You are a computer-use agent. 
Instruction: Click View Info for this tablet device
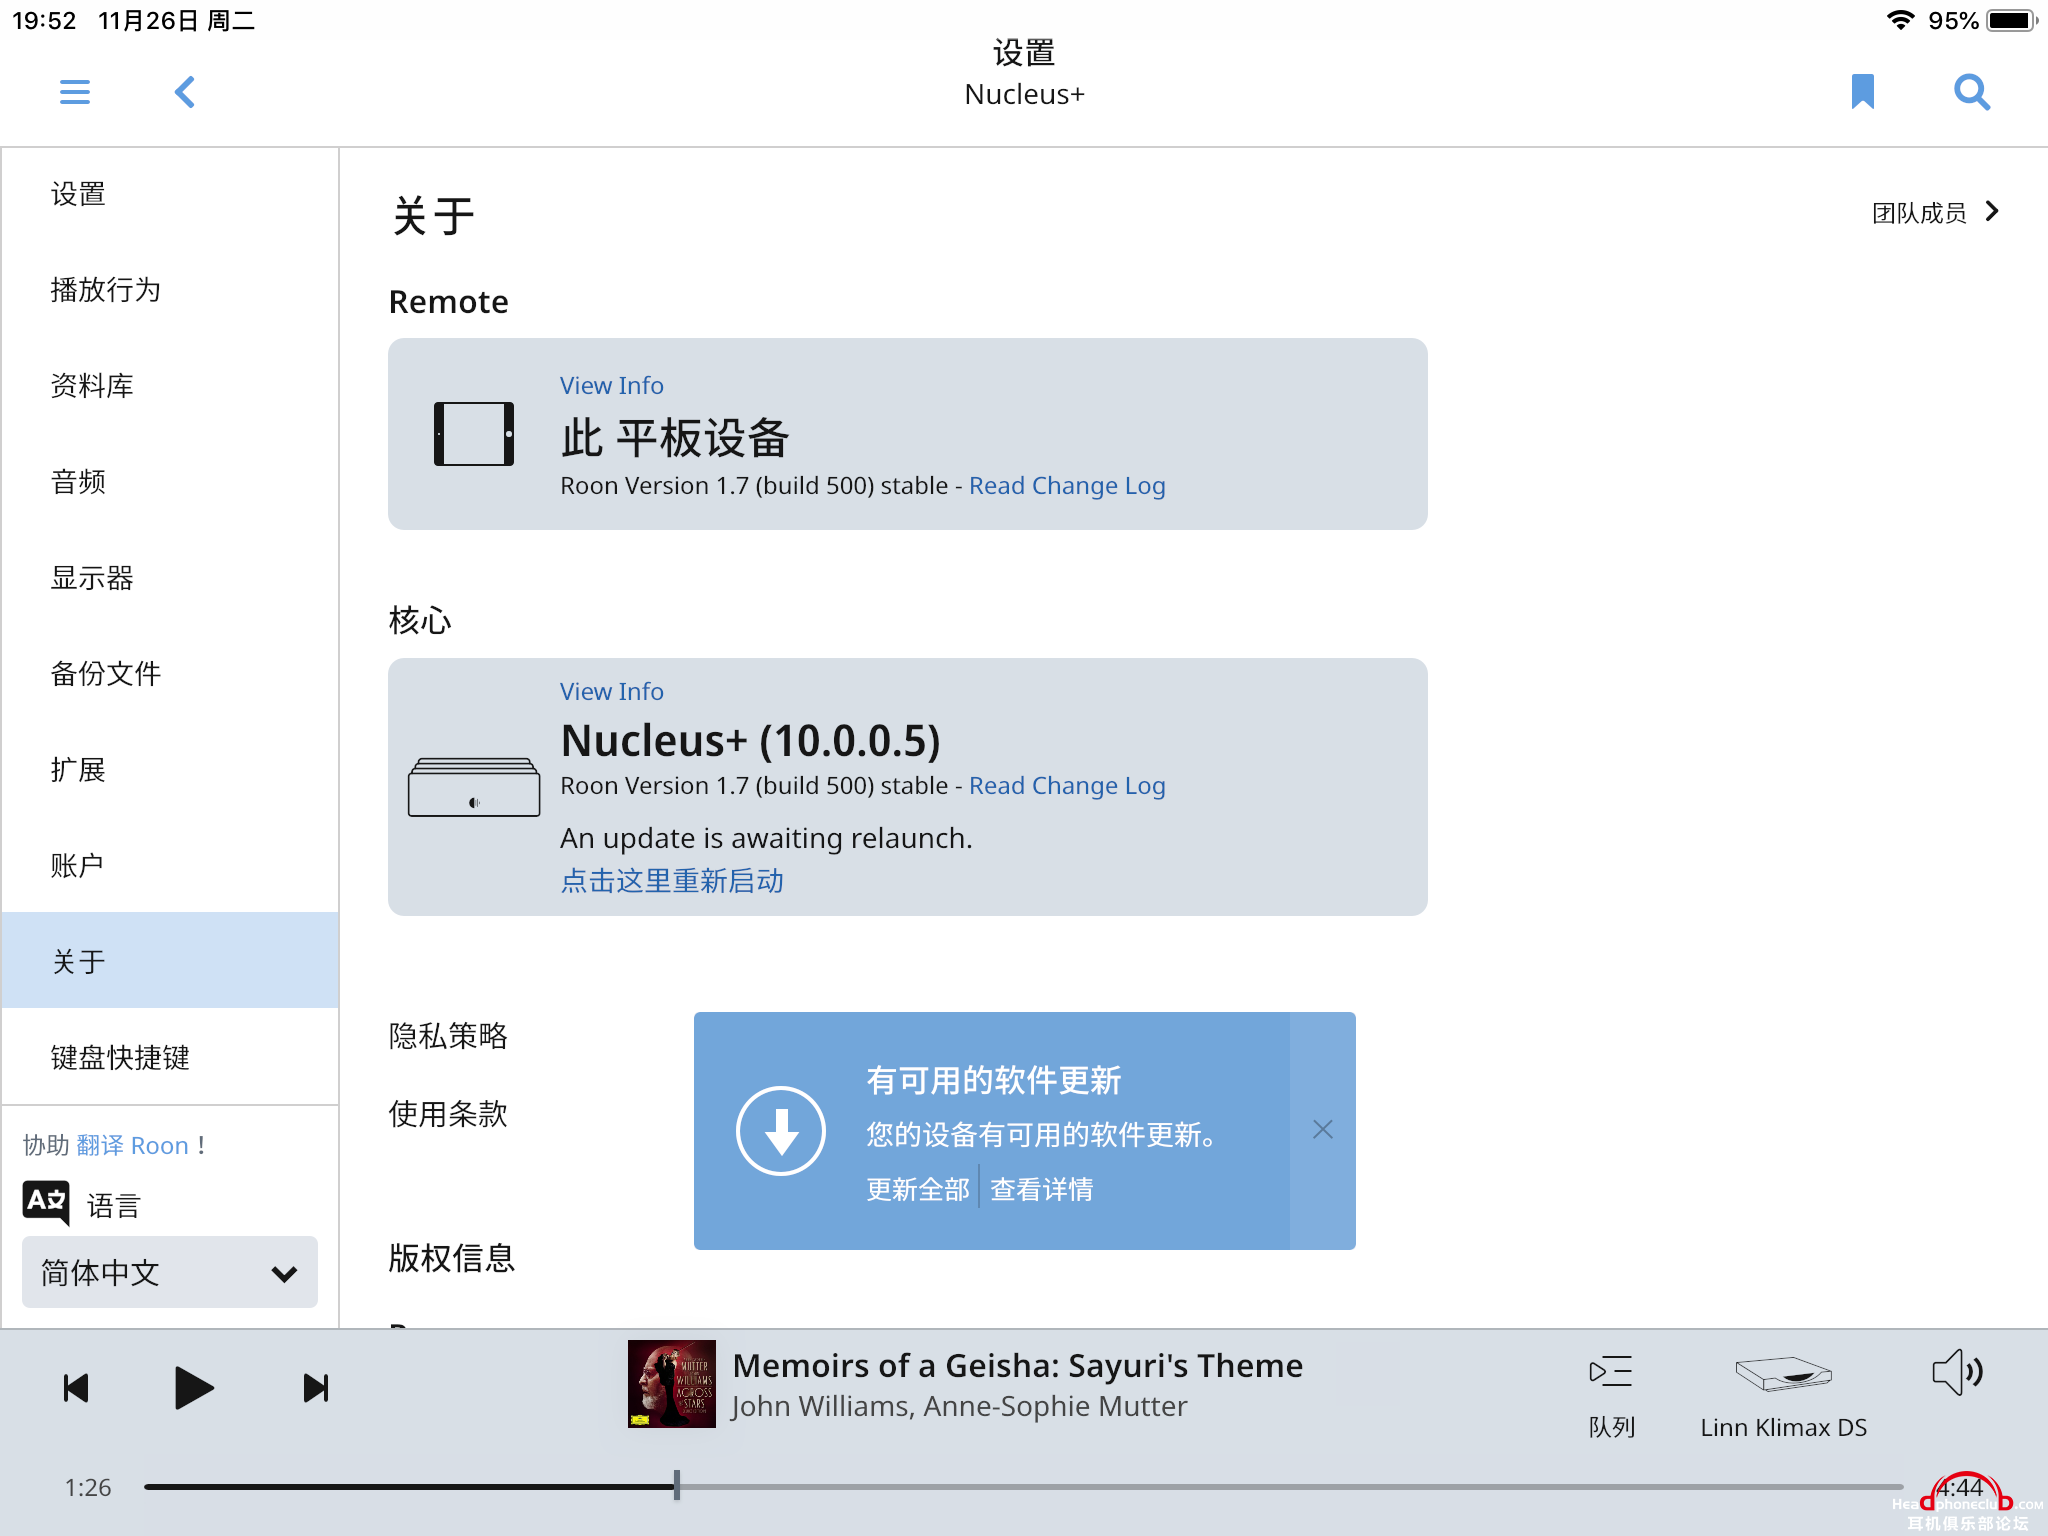[611, 385]
